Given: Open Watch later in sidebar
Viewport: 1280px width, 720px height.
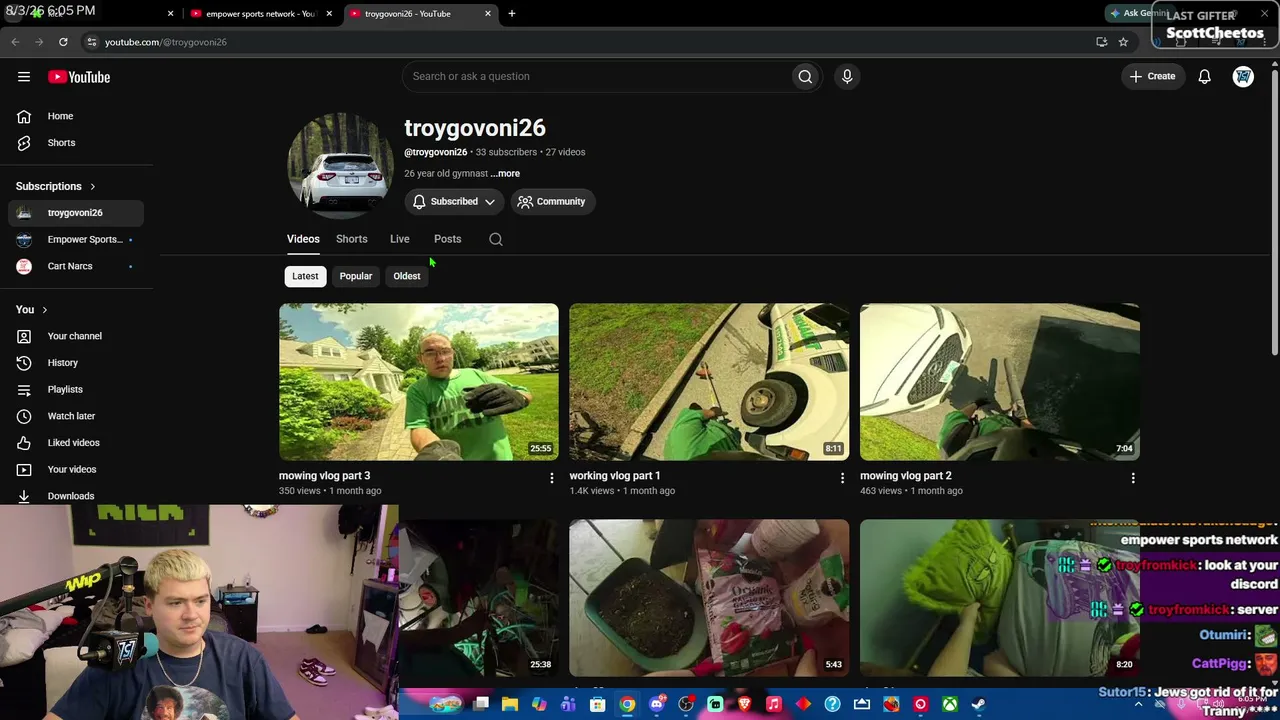Looking at the screenshot, I should pyautogui.click(x=76, y=416).
